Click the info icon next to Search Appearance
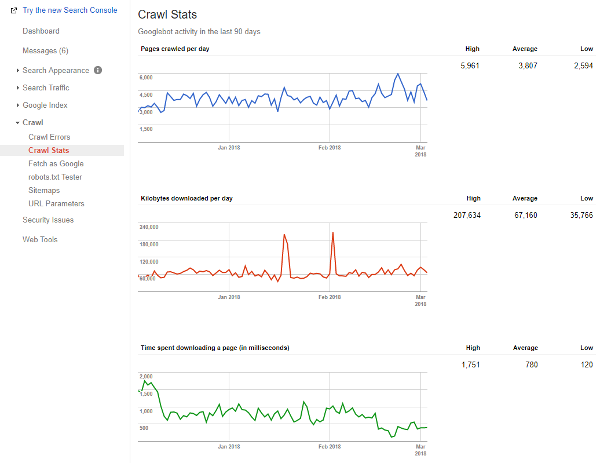Image resolution: width=600 pixels, height=463 pixels. [98, 70]
